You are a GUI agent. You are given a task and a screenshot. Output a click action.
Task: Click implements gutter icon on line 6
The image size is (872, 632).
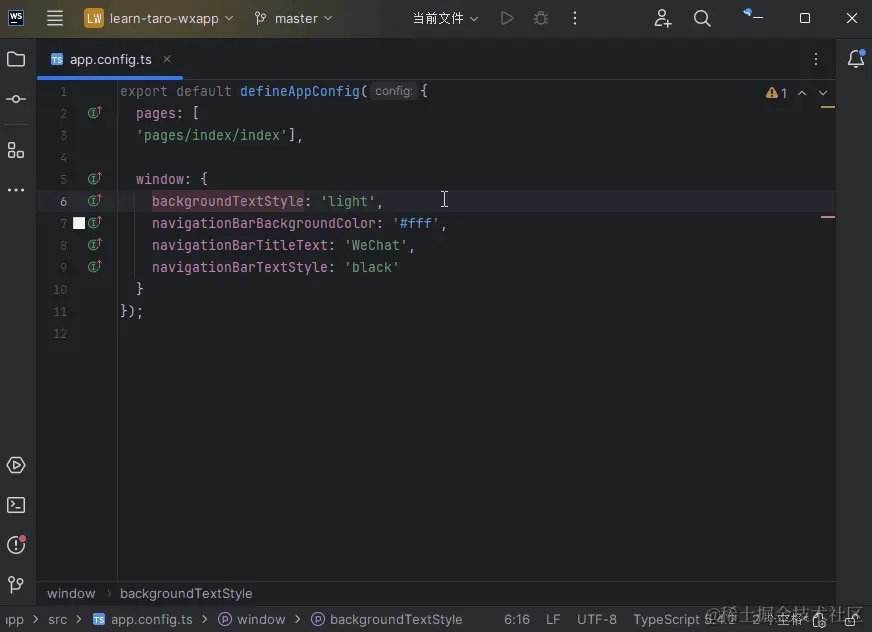click(95, 200)
